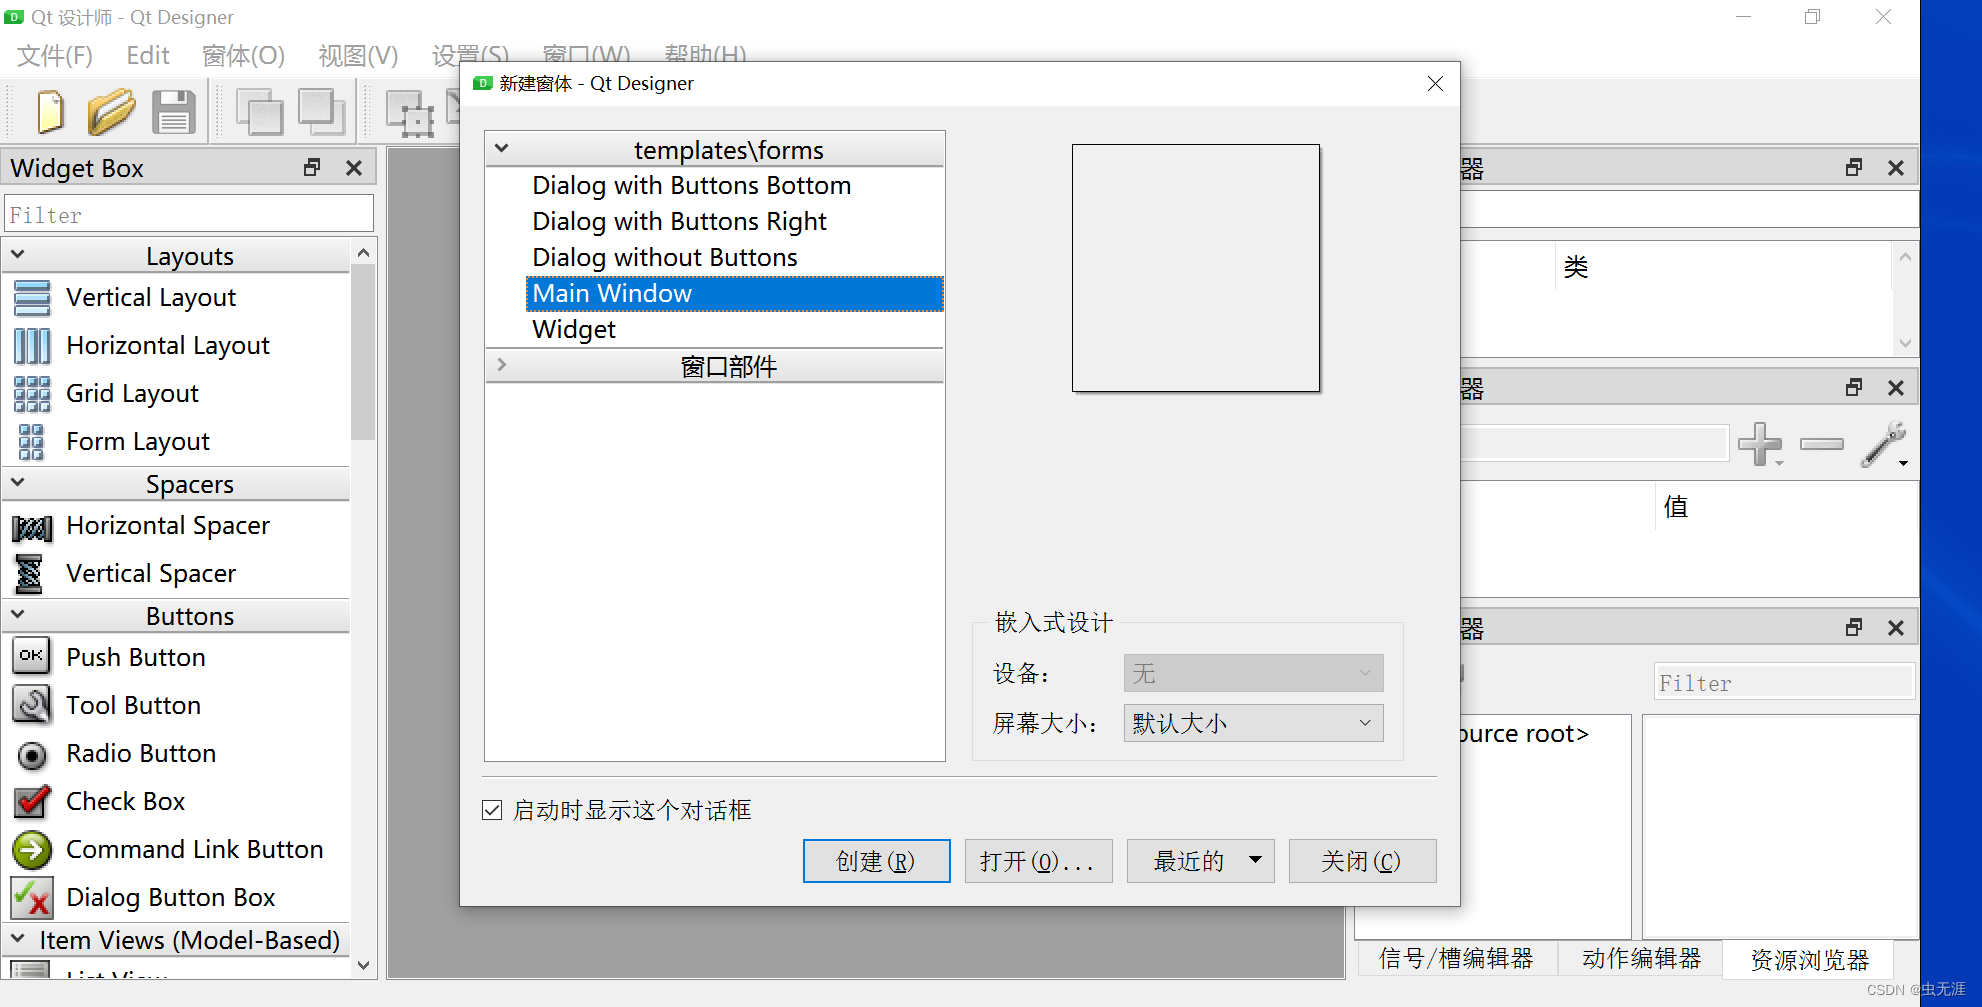Select the Form Layout widget

(x=137, y=441)
